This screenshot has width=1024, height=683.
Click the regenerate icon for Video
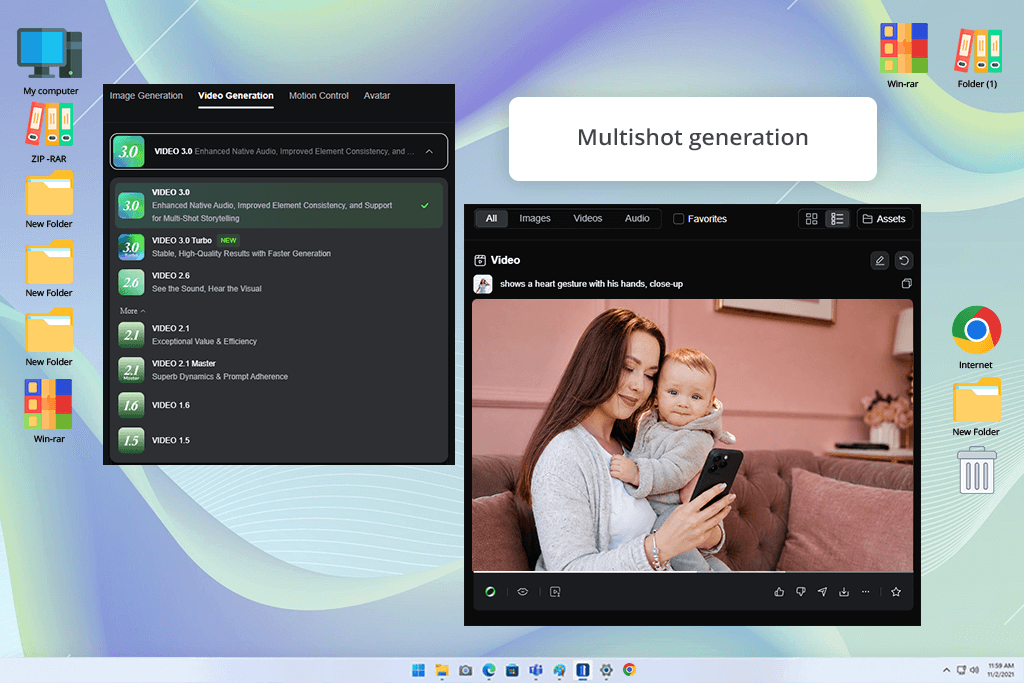coord(904,261)
